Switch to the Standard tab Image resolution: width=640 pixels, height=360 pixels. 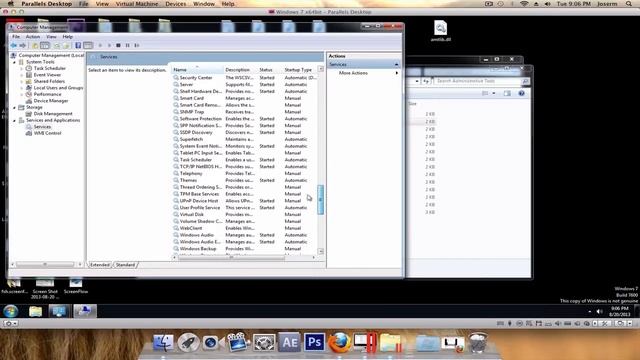[125, 265]
